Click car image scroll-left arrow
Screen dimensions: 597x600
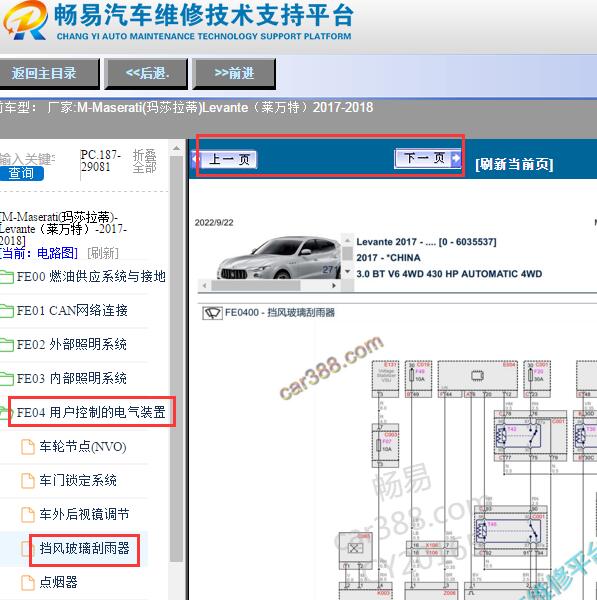click(205, 285)
